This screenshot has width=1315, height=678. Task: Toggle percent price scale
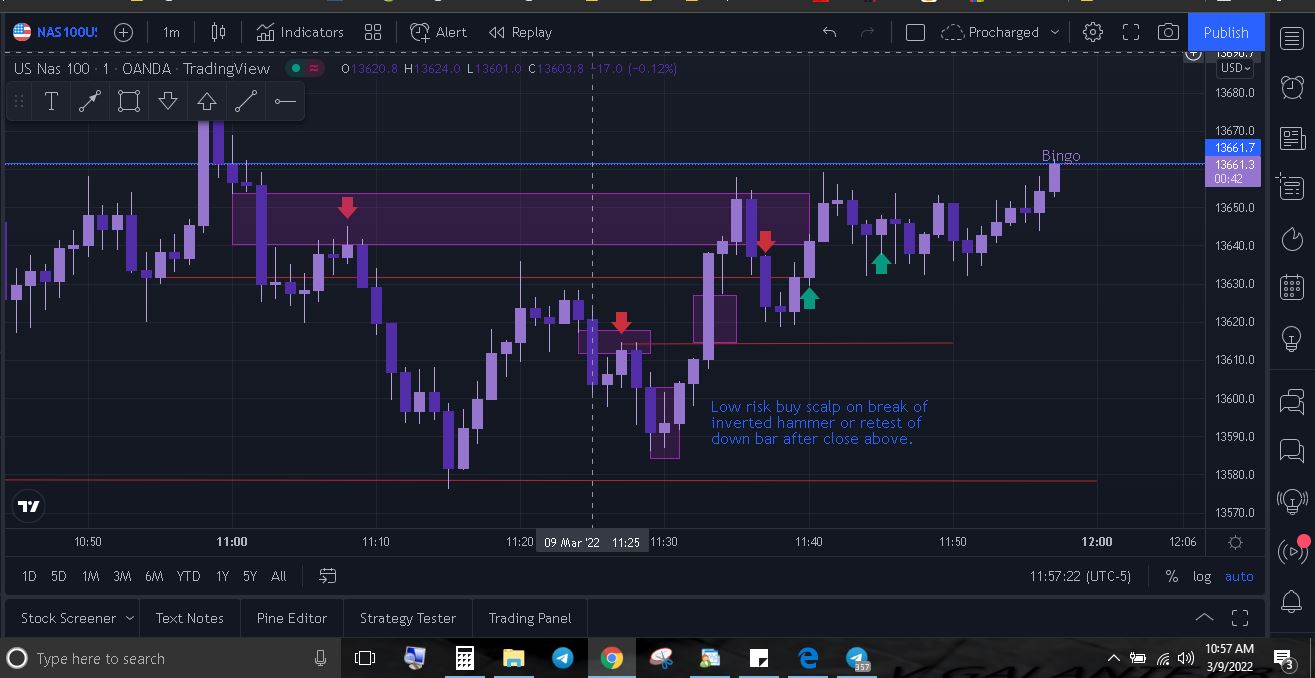(x=1171, y=576)
